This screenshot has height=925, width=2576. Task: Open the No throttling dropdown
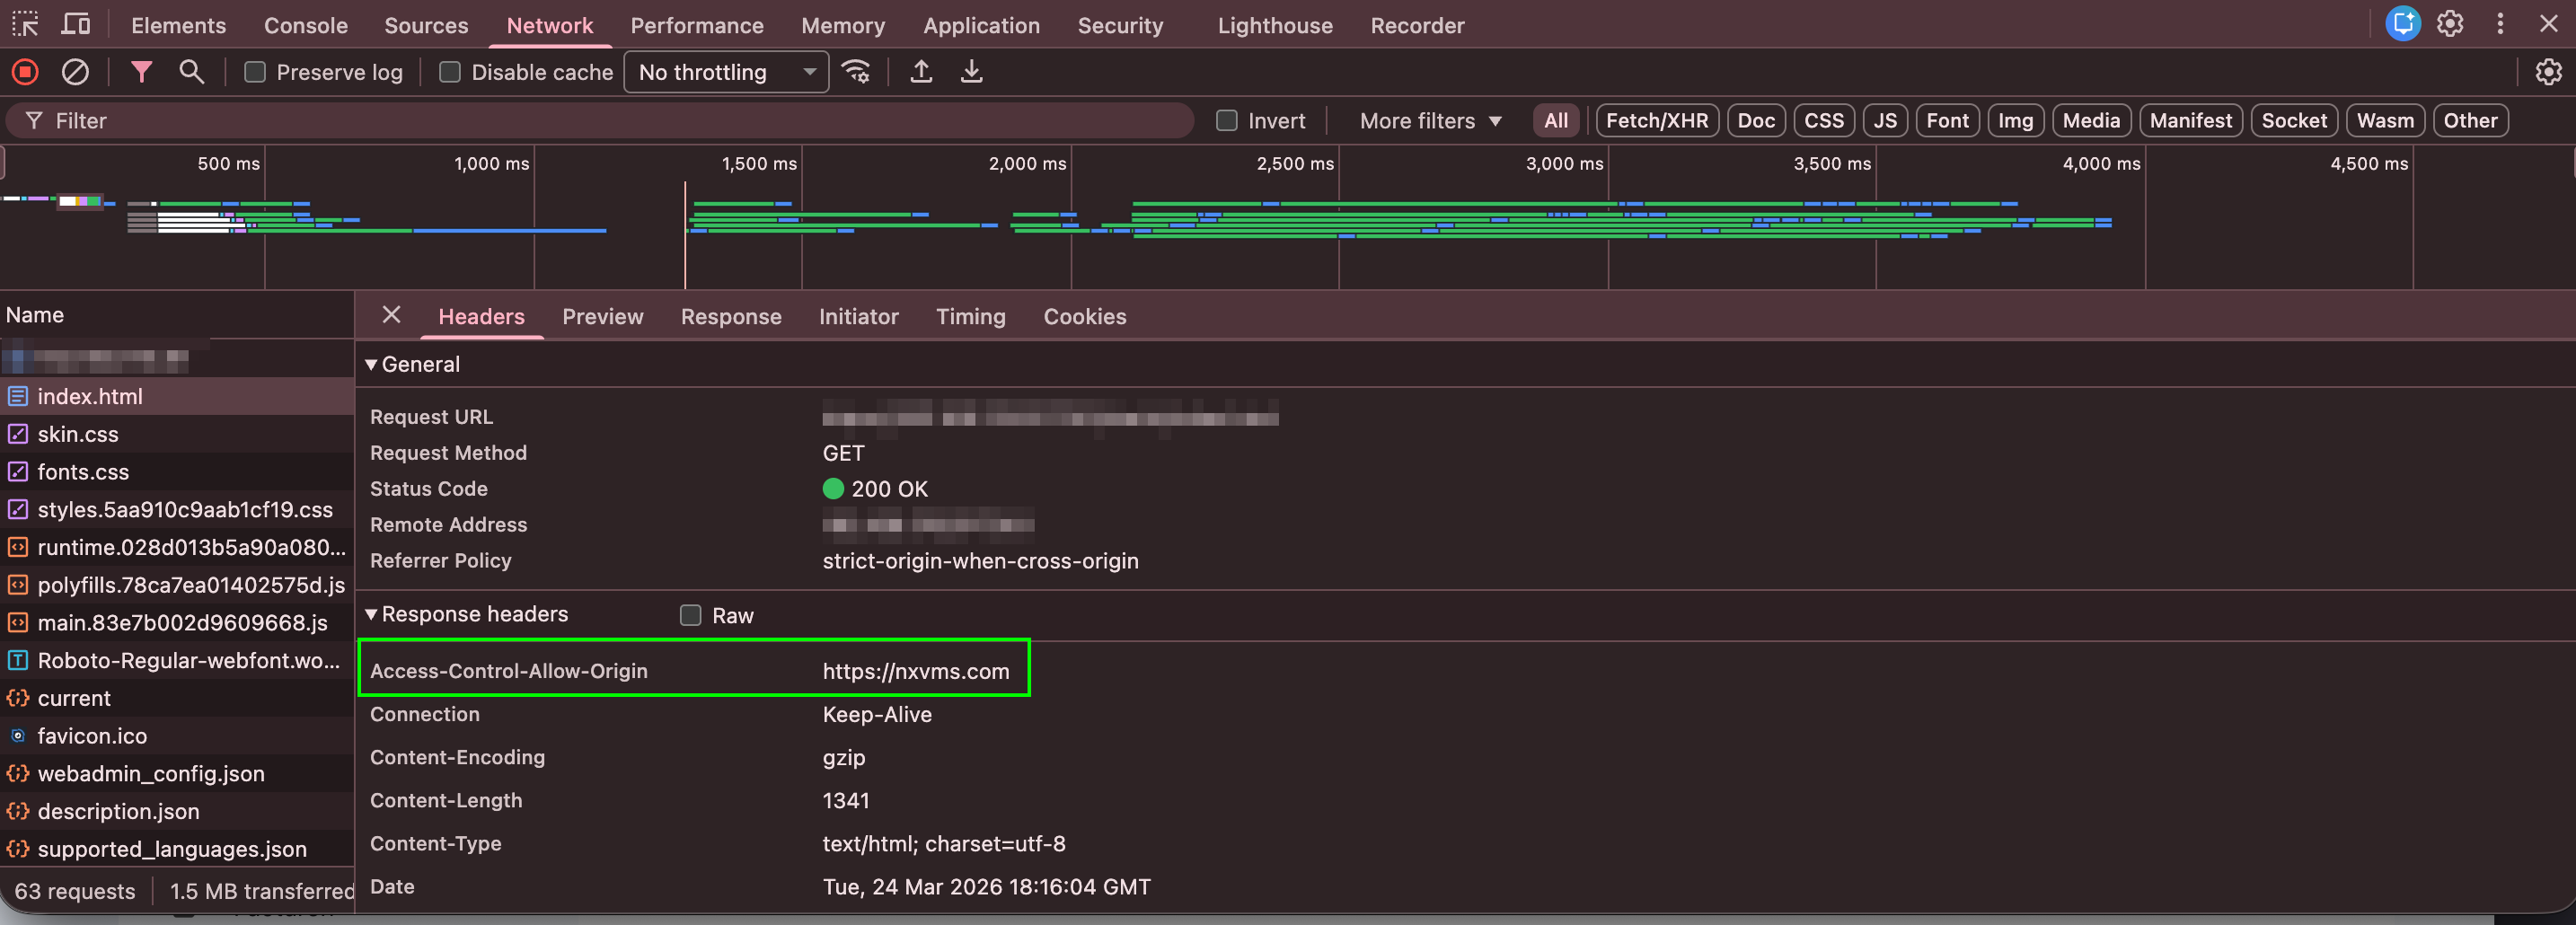(726, 72)
